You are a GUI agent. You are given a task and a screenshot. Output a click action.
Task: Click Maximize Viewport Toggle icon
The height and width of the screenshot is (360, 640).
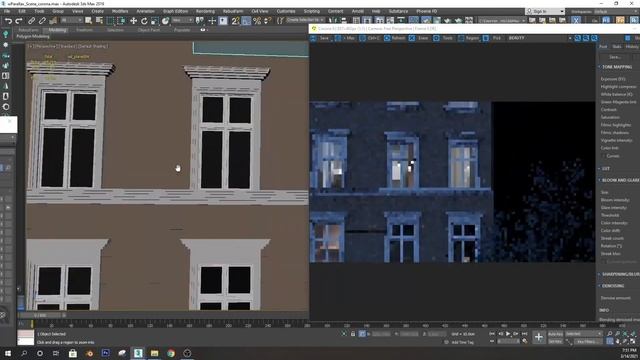(633, 341)
